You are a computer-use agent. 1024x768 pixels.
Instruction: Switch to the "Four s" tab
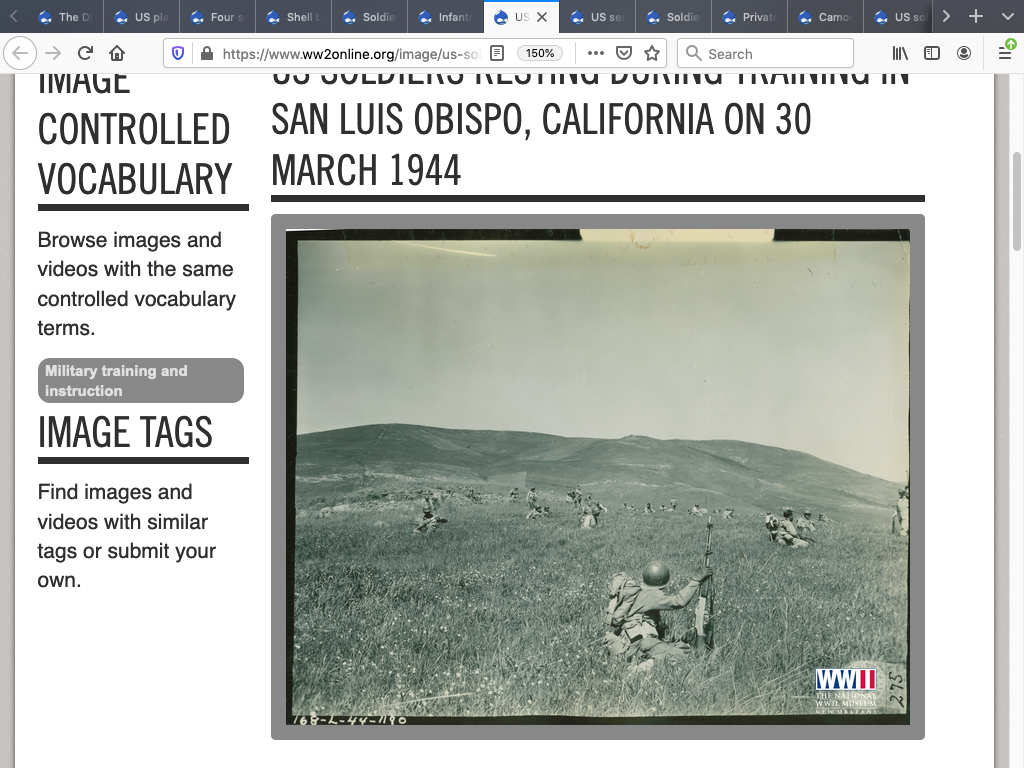click(220, 17)
